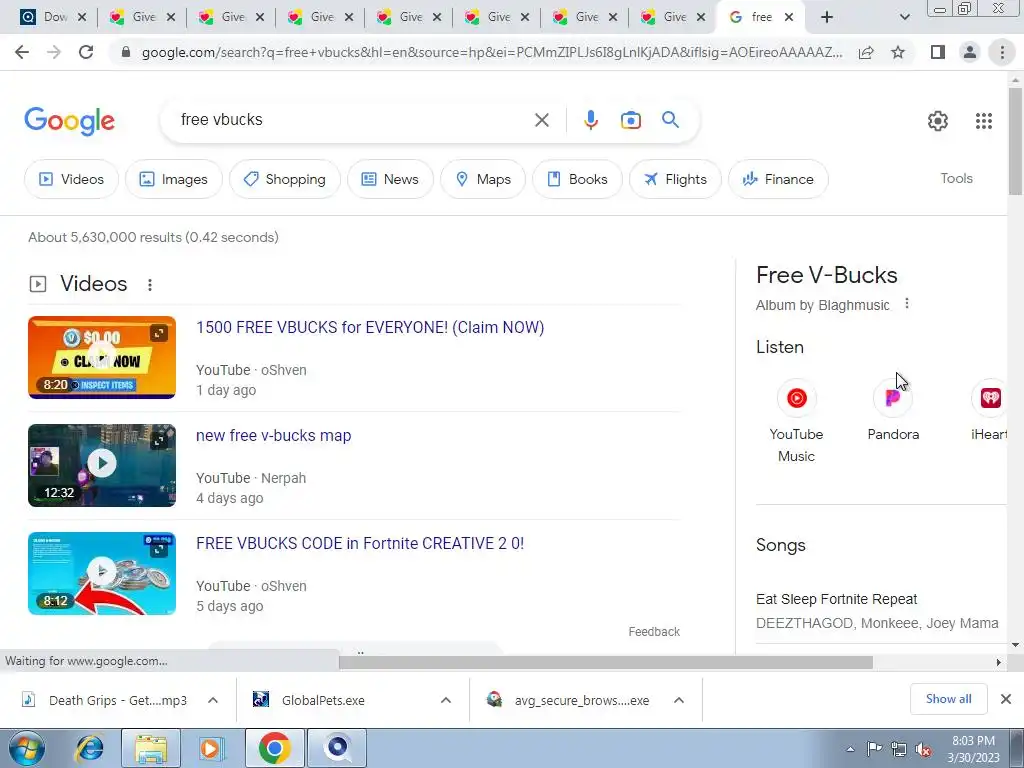Click the horizontal page scrollbar
Viewport: 1024px width, 768px height.
click(605, 662)
